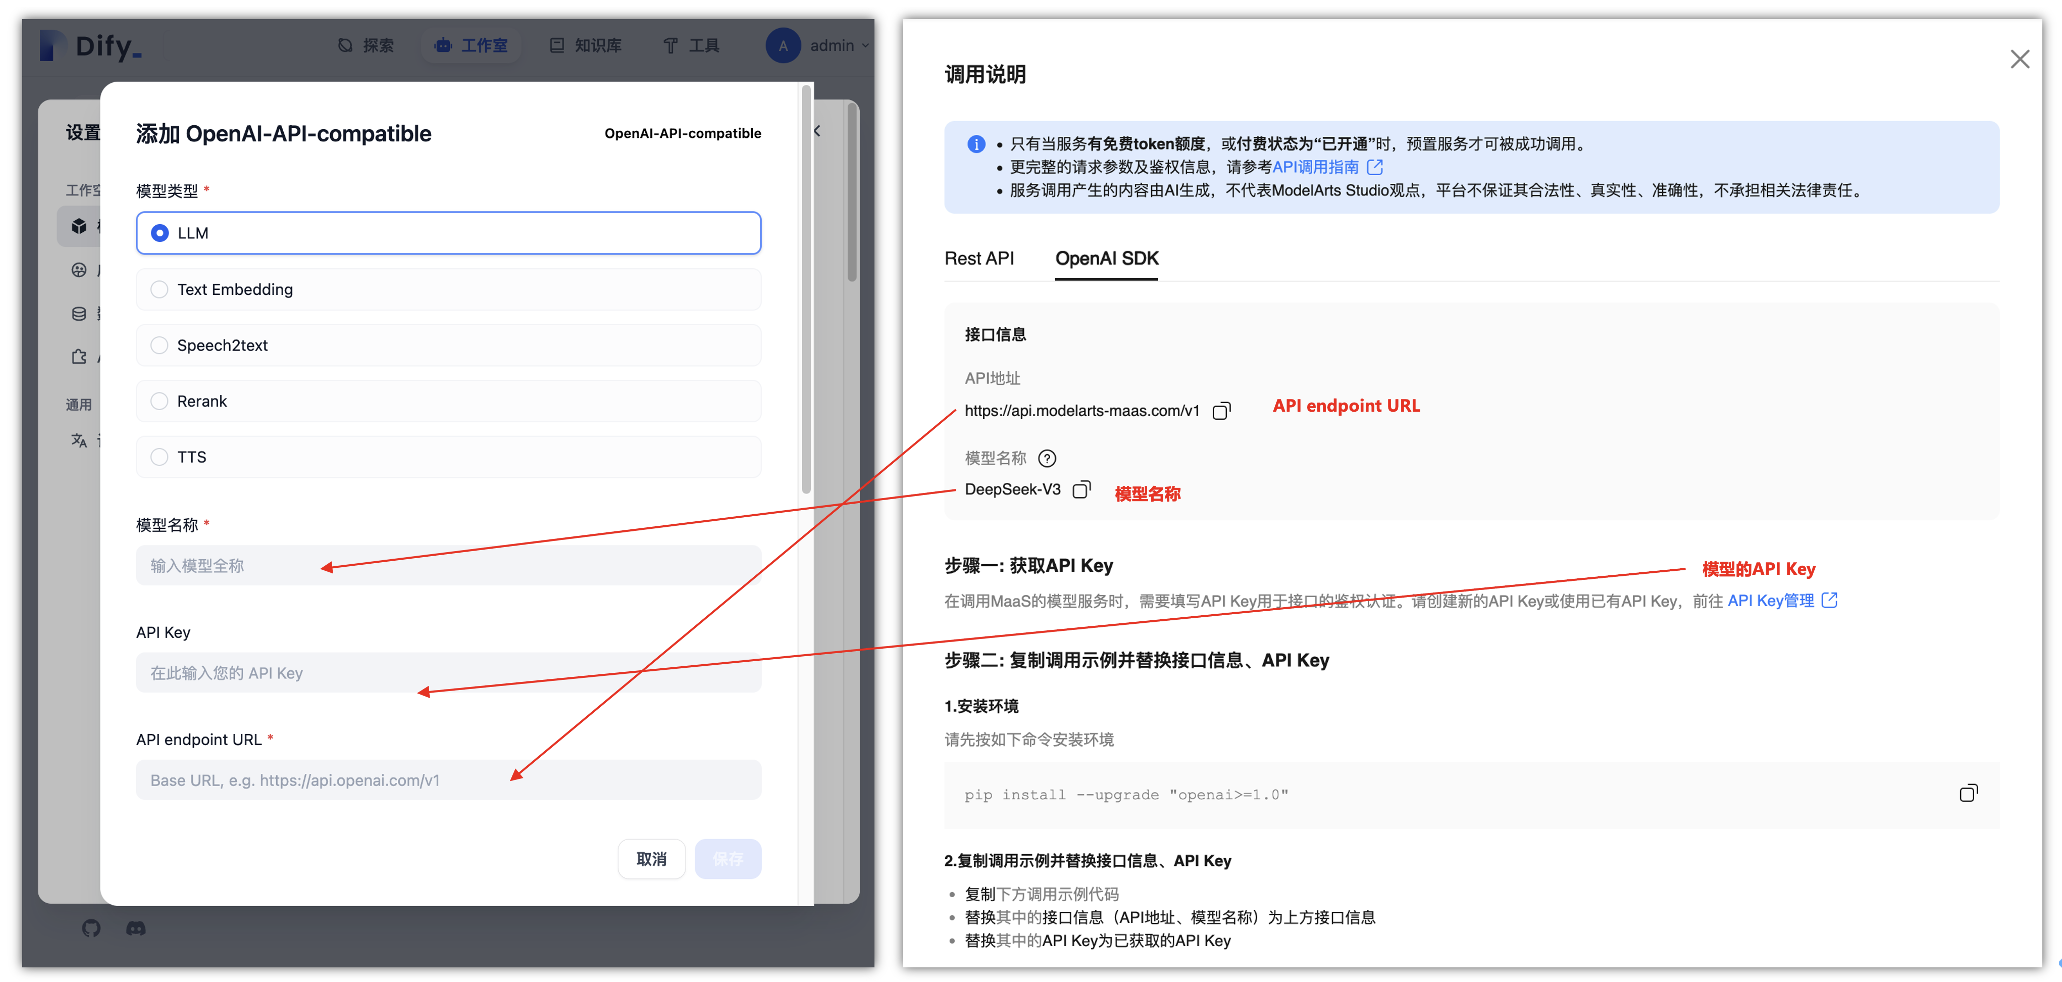The height and width of the screenshot is (982, 2062).
Task: Click the 保存 save button
Action: [728, 859]
